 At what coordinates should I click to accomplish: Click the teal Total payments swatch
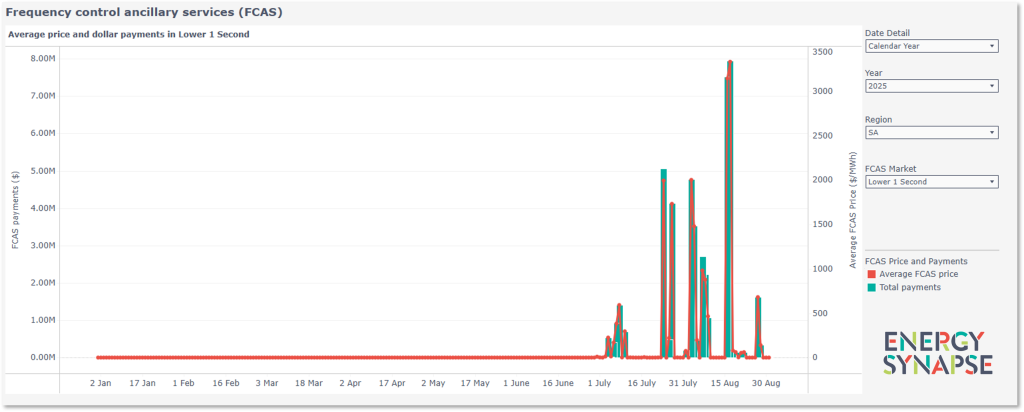871,287
